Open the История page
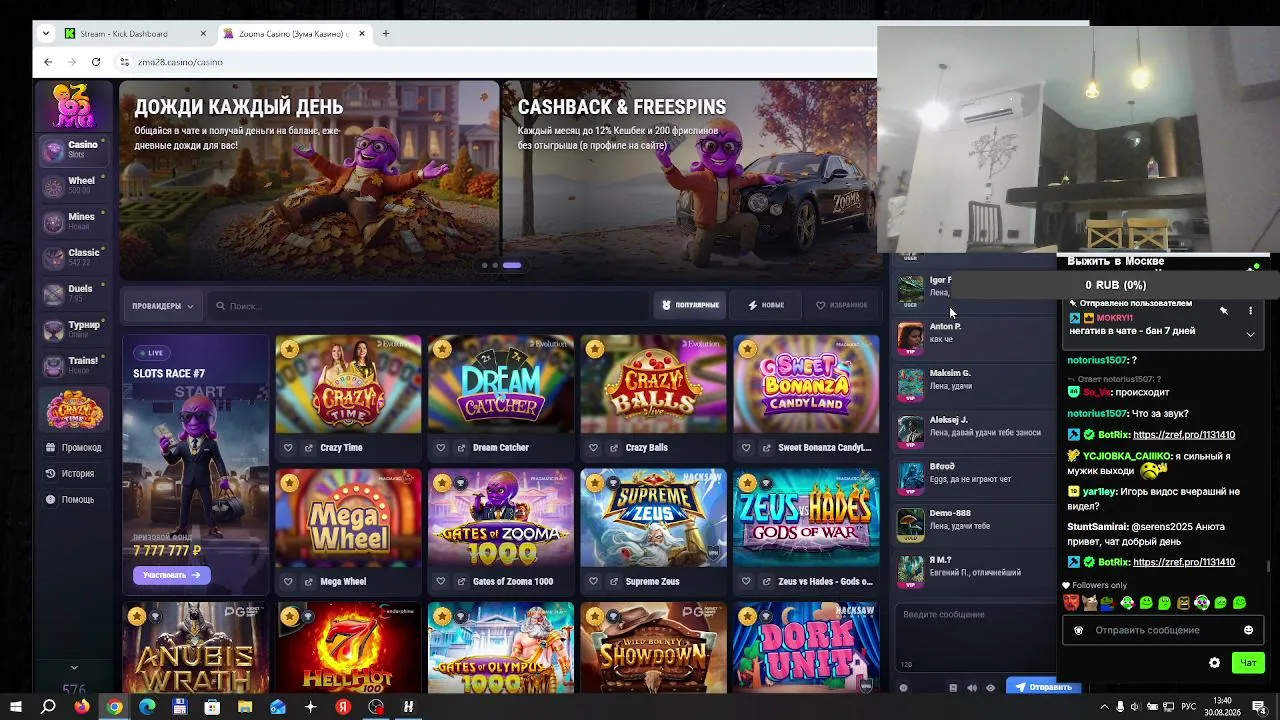1280x720 pixels. tap(70, 474)
